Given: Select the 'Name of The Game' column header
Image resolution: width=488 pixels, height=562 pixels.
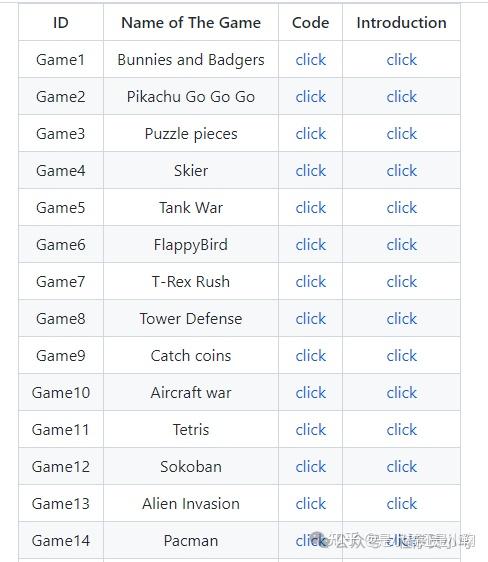Looking at the screenshot, I should tap(191, 23).
